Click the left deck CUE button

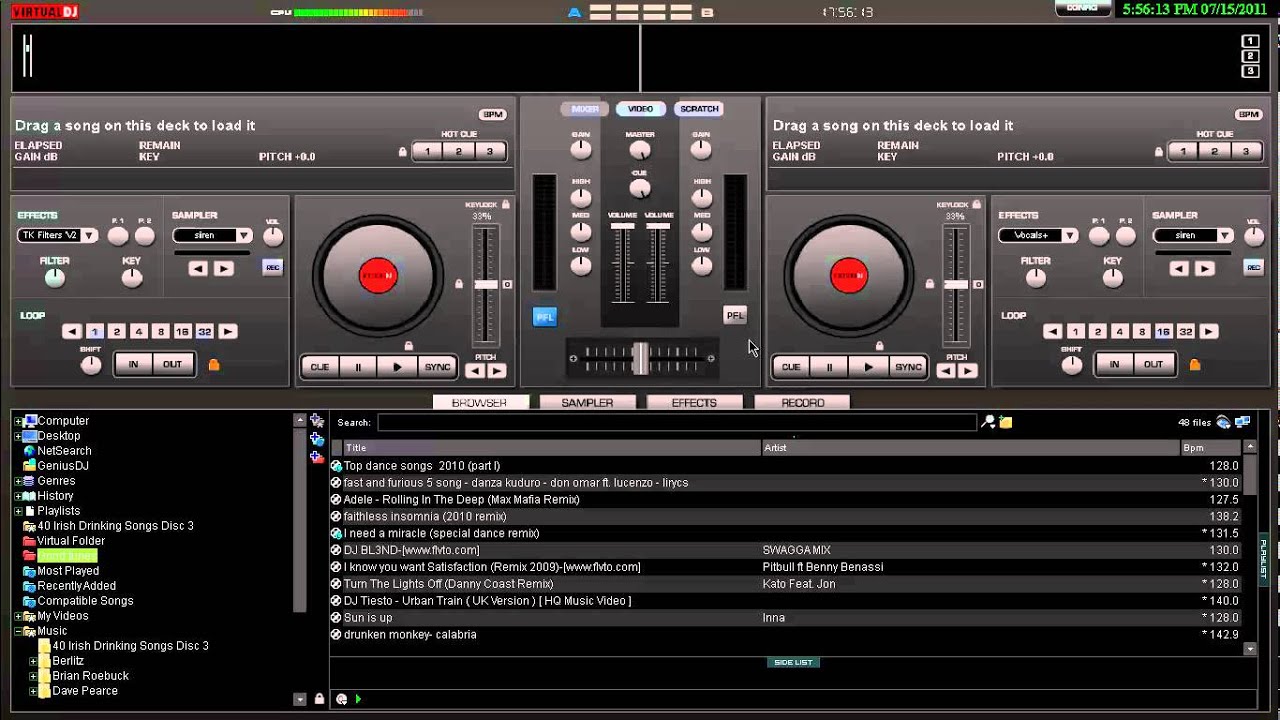pyautogui.click(x=319, y=367)
